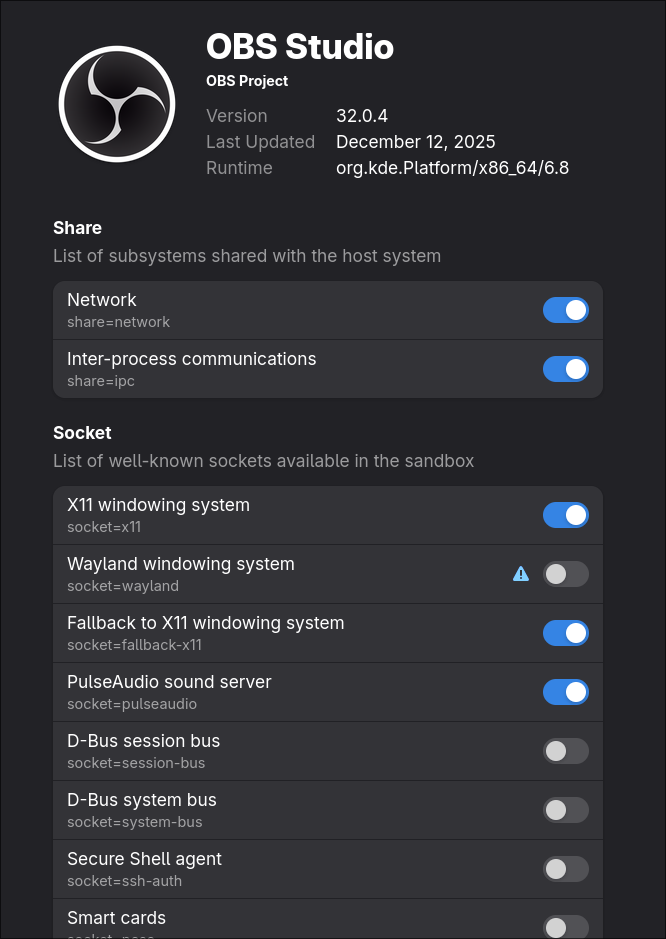
Task: Mute the PulseAudio sound server permission
Action: point(565,691)
